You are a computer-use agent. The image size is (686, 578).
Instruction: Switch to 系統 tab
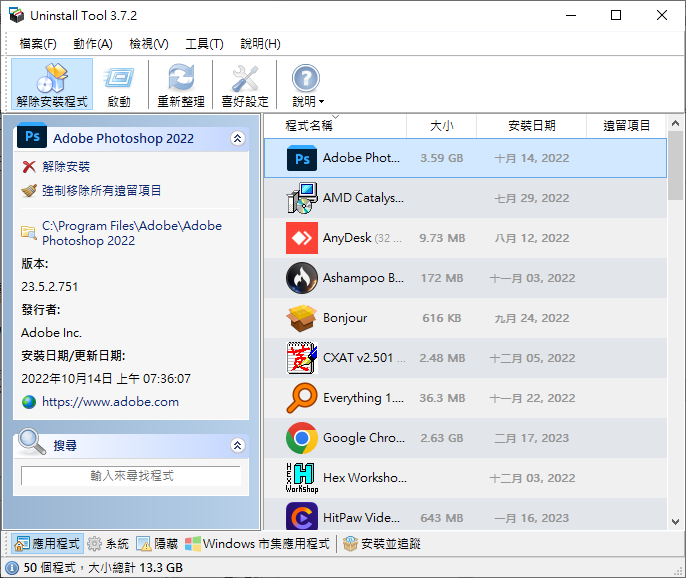[108, 544]
